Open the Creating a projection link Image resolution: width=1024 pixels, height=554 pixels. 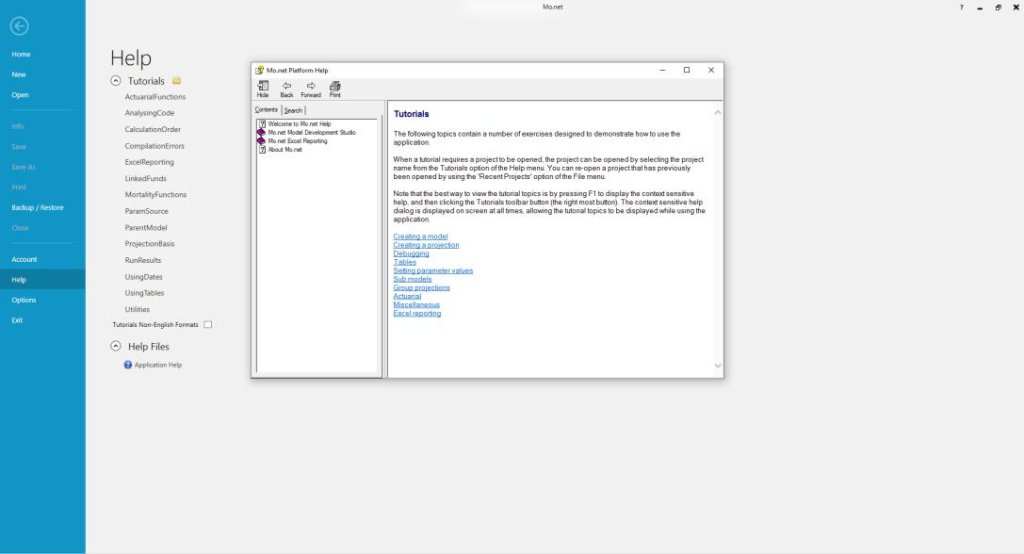(x=426, y=245)
